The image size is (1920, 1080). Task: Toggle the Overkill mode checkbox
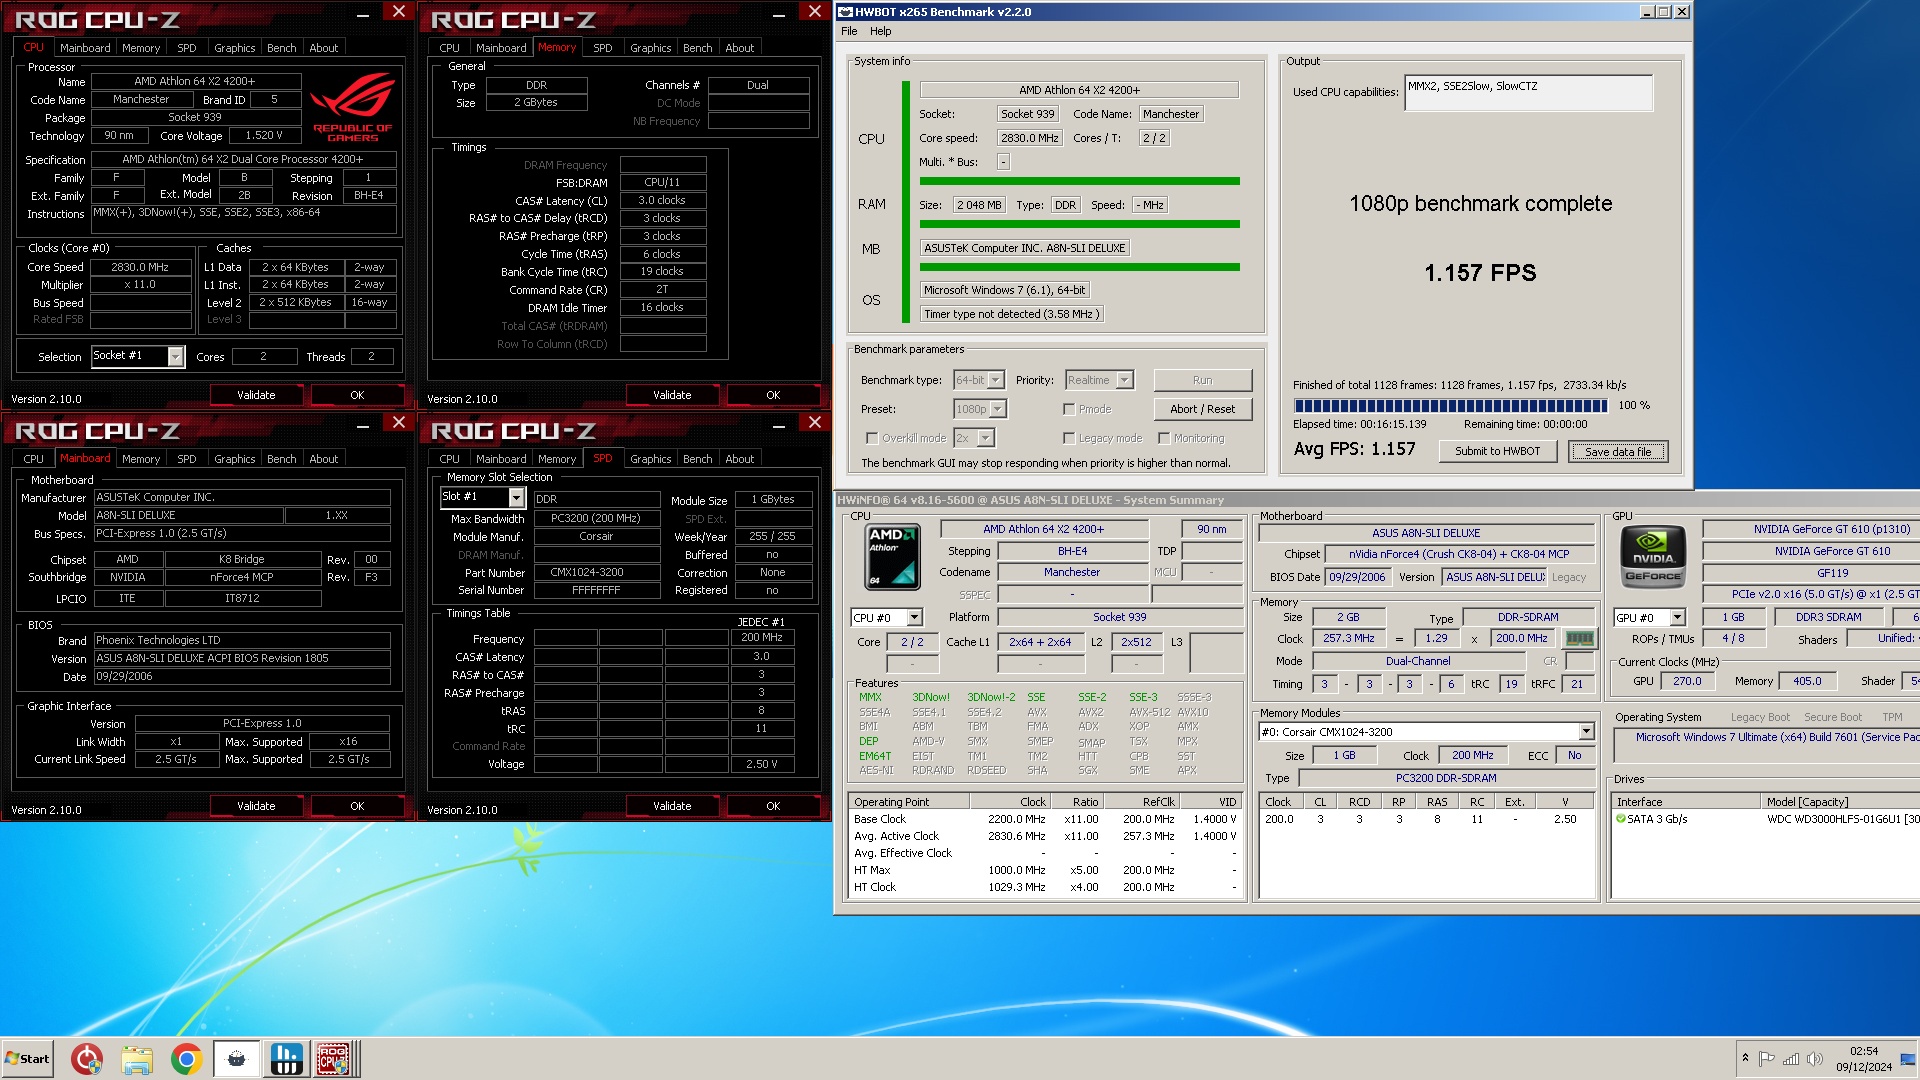pyautogui.click(x=872, y=438)
